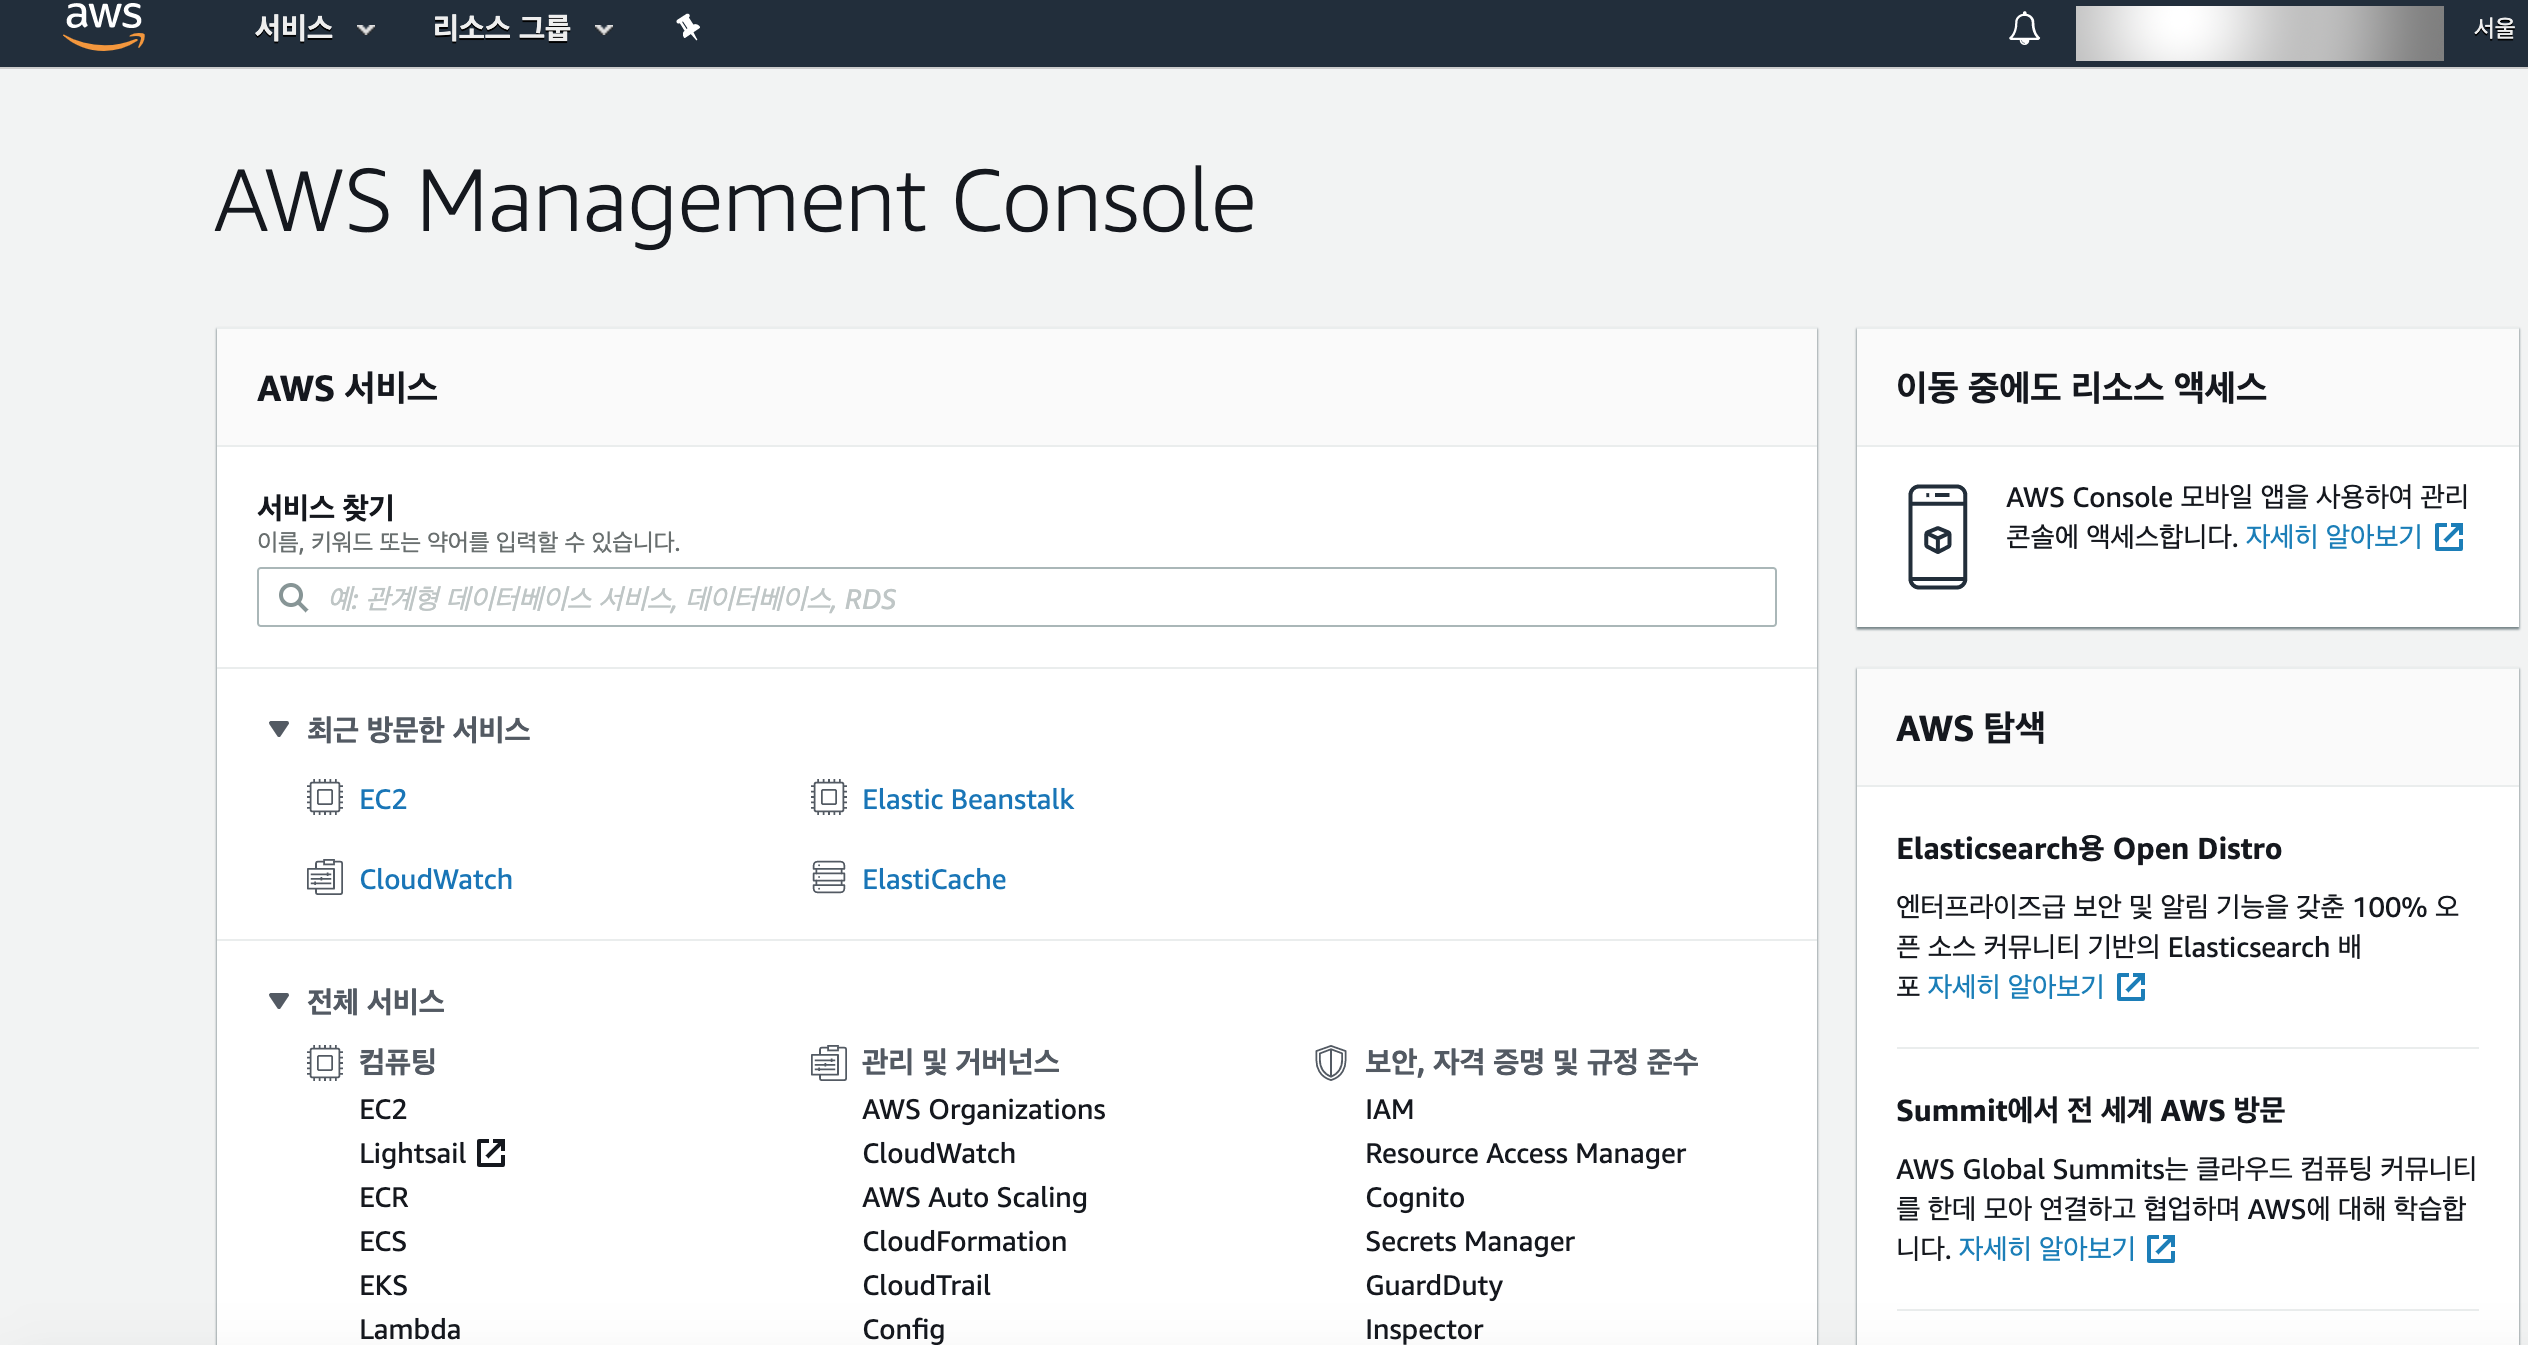Open the 서울 region selector
The height and width of the screenshot is (1345, 2528).
point(2493,28)
